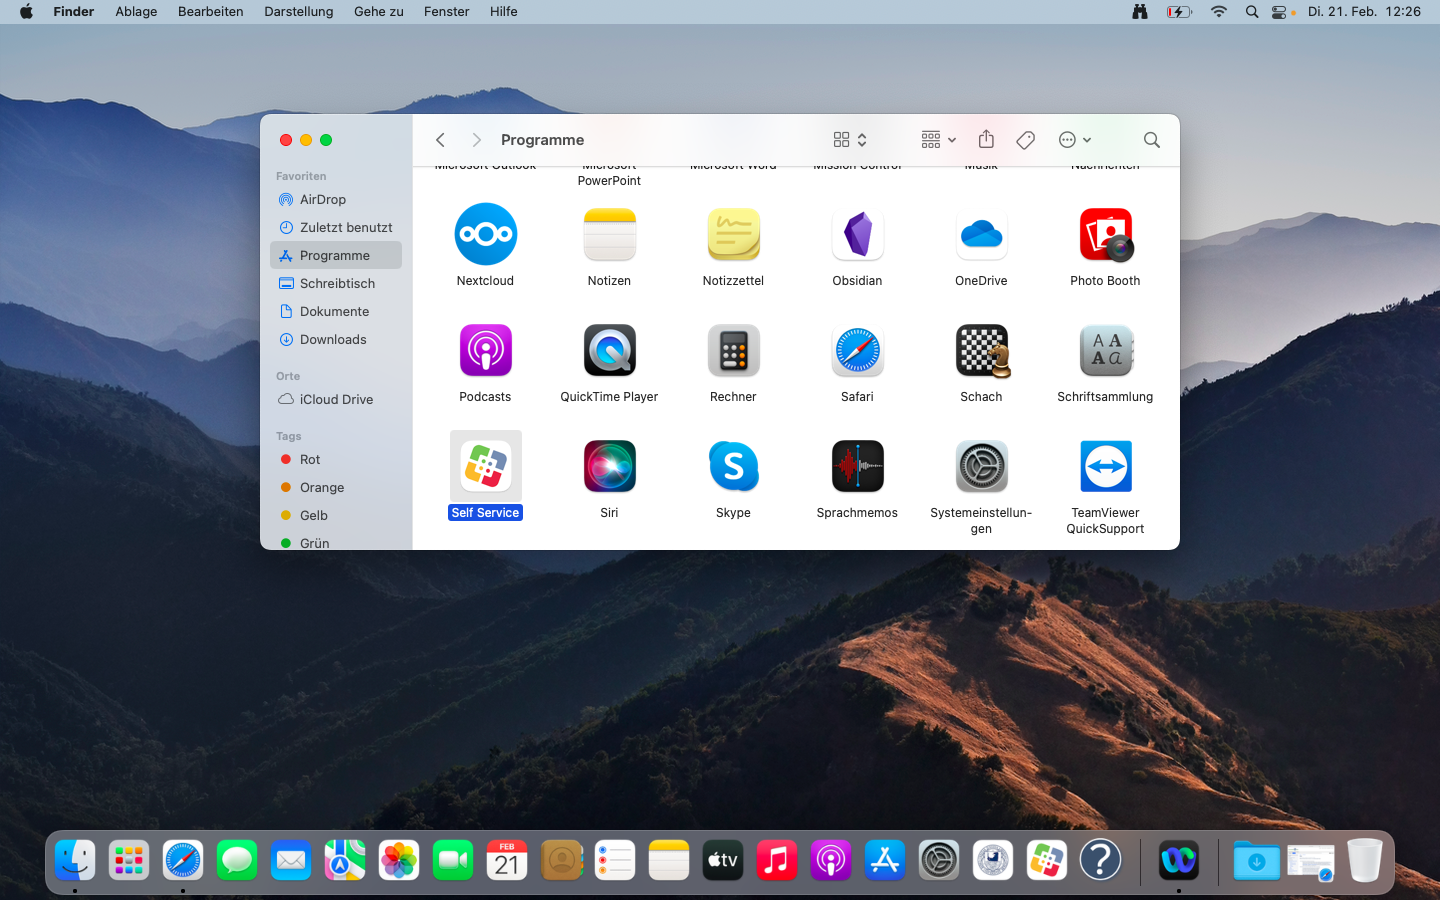The image size is (1440, 900).
Task: Filter by the Orange tag
Action: click(x=336, y=488)
